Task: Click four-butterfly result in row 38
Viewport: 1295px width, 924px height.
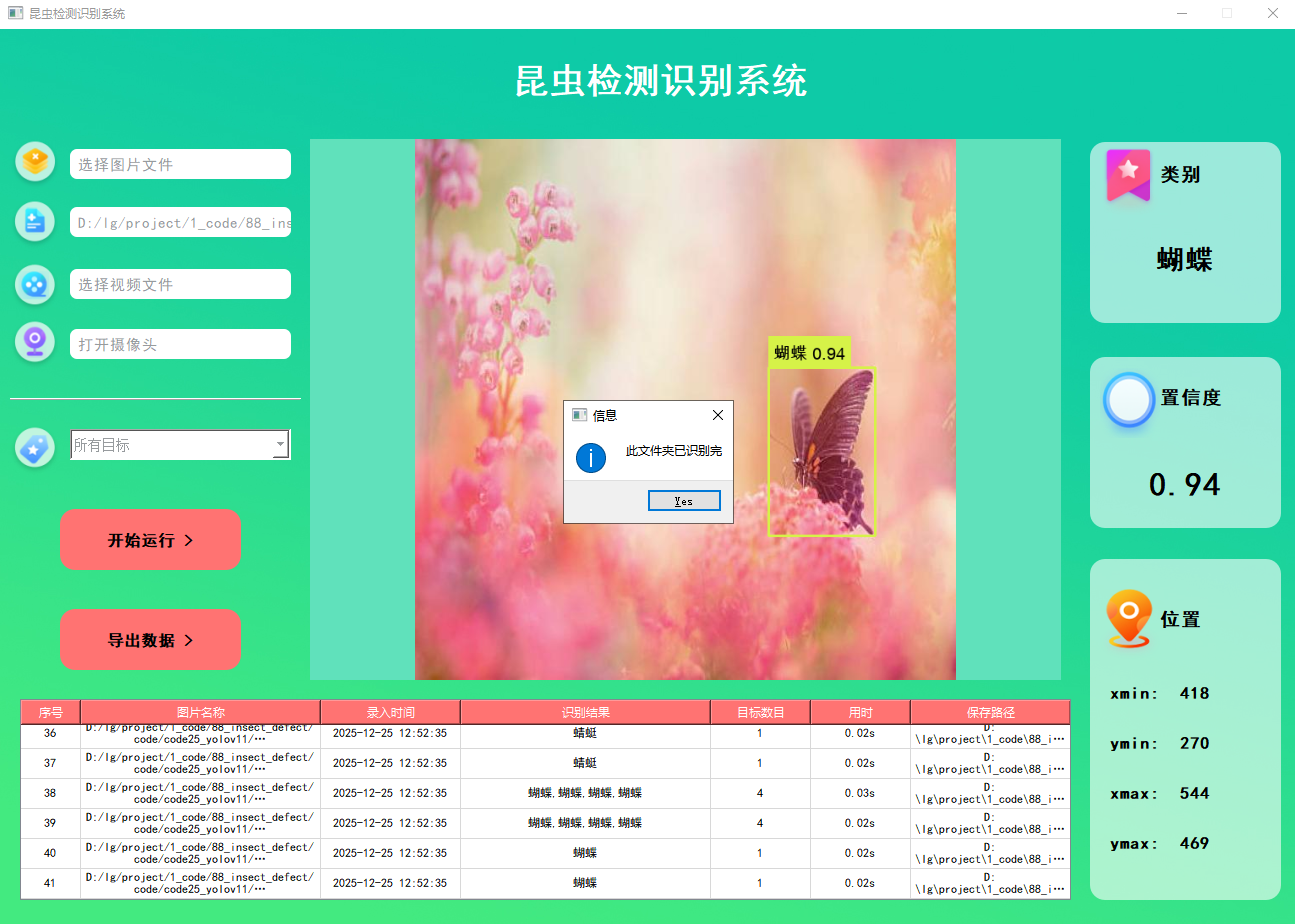Action: click(586, 794)
